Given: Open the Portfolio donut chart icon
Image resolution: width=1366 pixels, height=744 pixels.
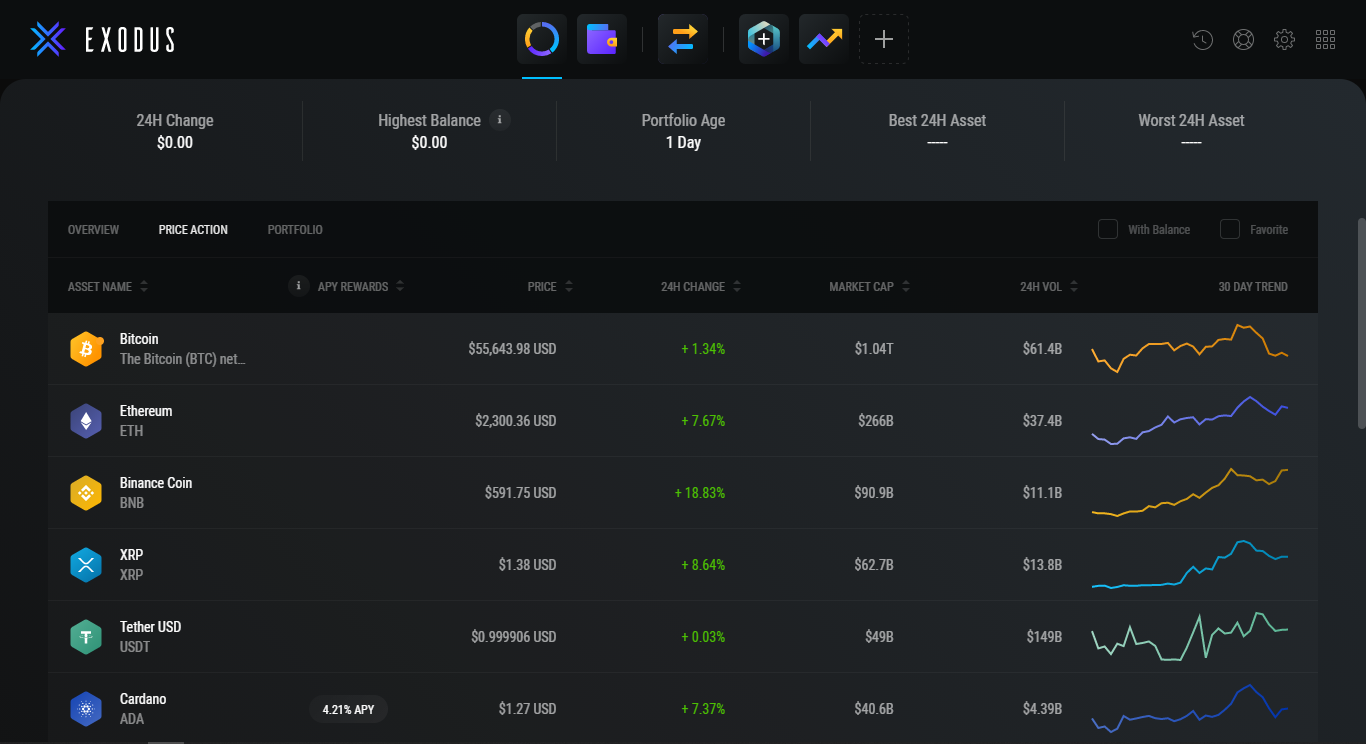Looking at the screenshot, I should point(542,40).
